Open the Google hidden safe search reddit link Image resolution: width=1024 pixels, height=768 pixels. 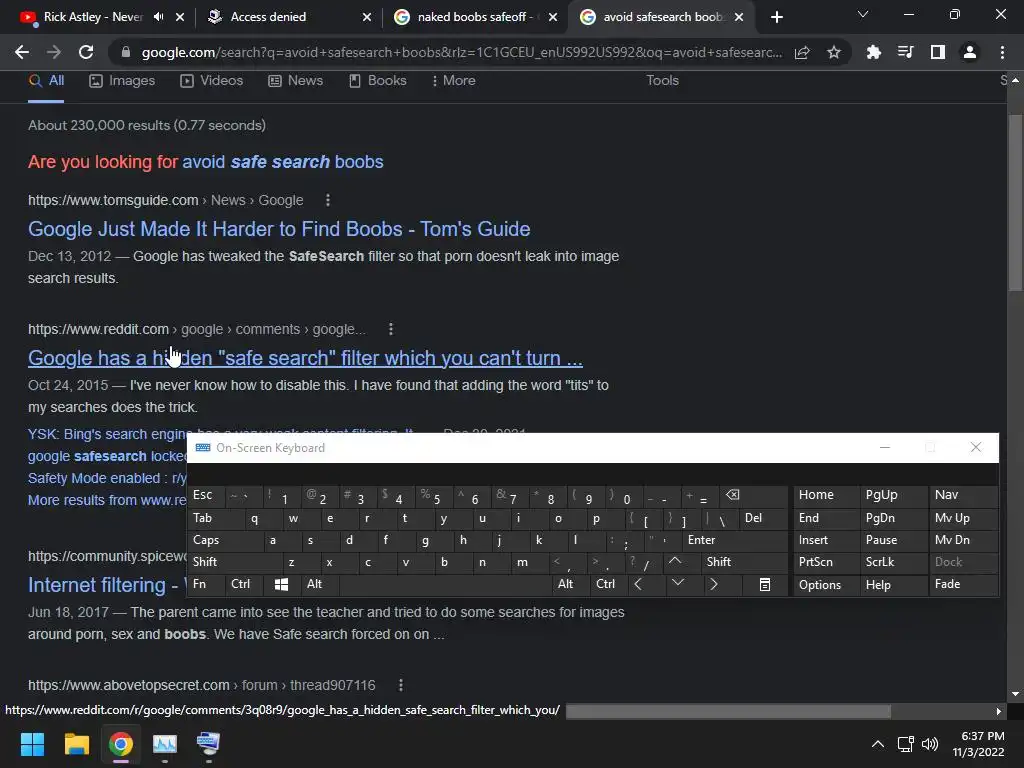click(x=305, y=359)
